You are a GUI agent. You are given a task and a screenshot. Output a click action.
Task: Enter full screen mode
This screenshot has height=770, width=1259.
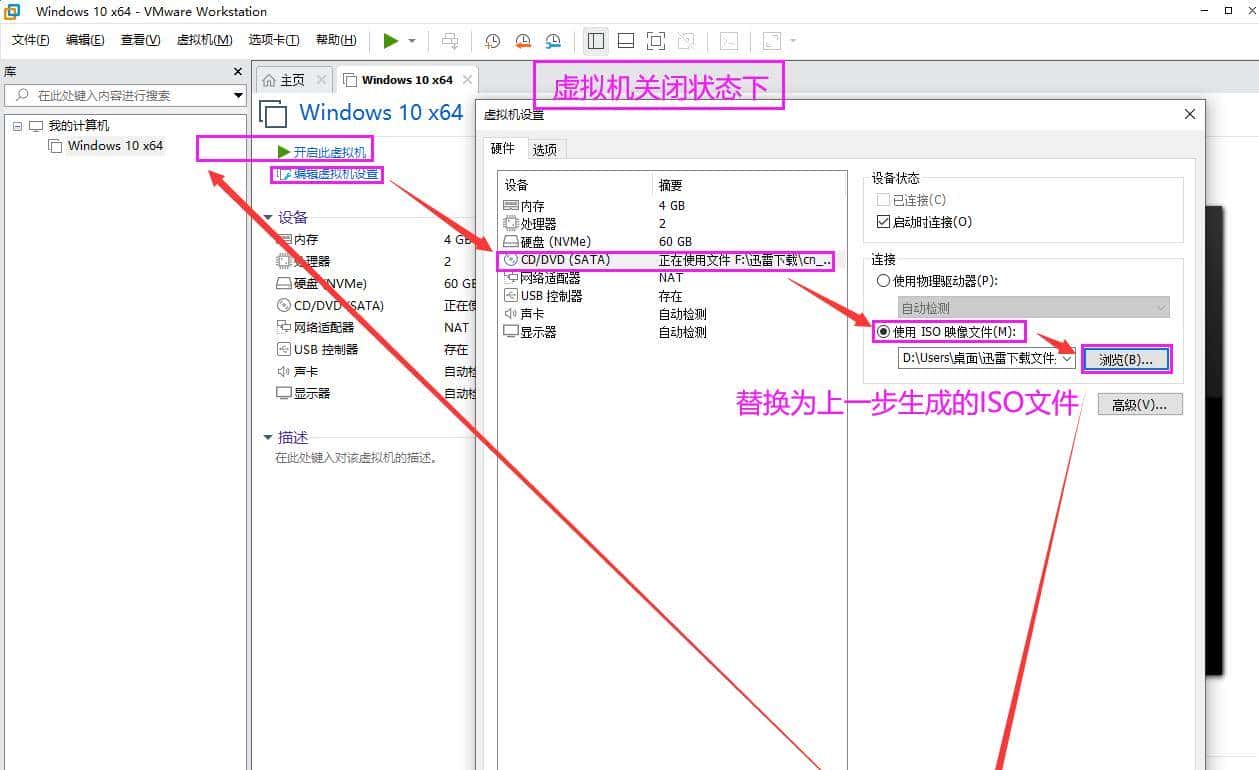(x=655, y=41)
